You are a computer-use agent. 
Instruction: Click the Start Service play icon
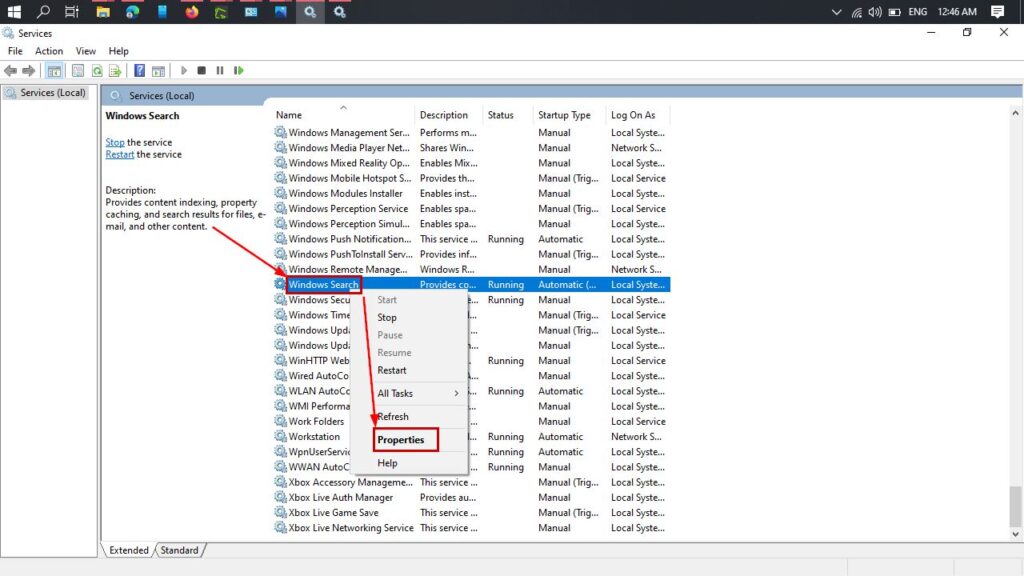(x=184, y=71)
